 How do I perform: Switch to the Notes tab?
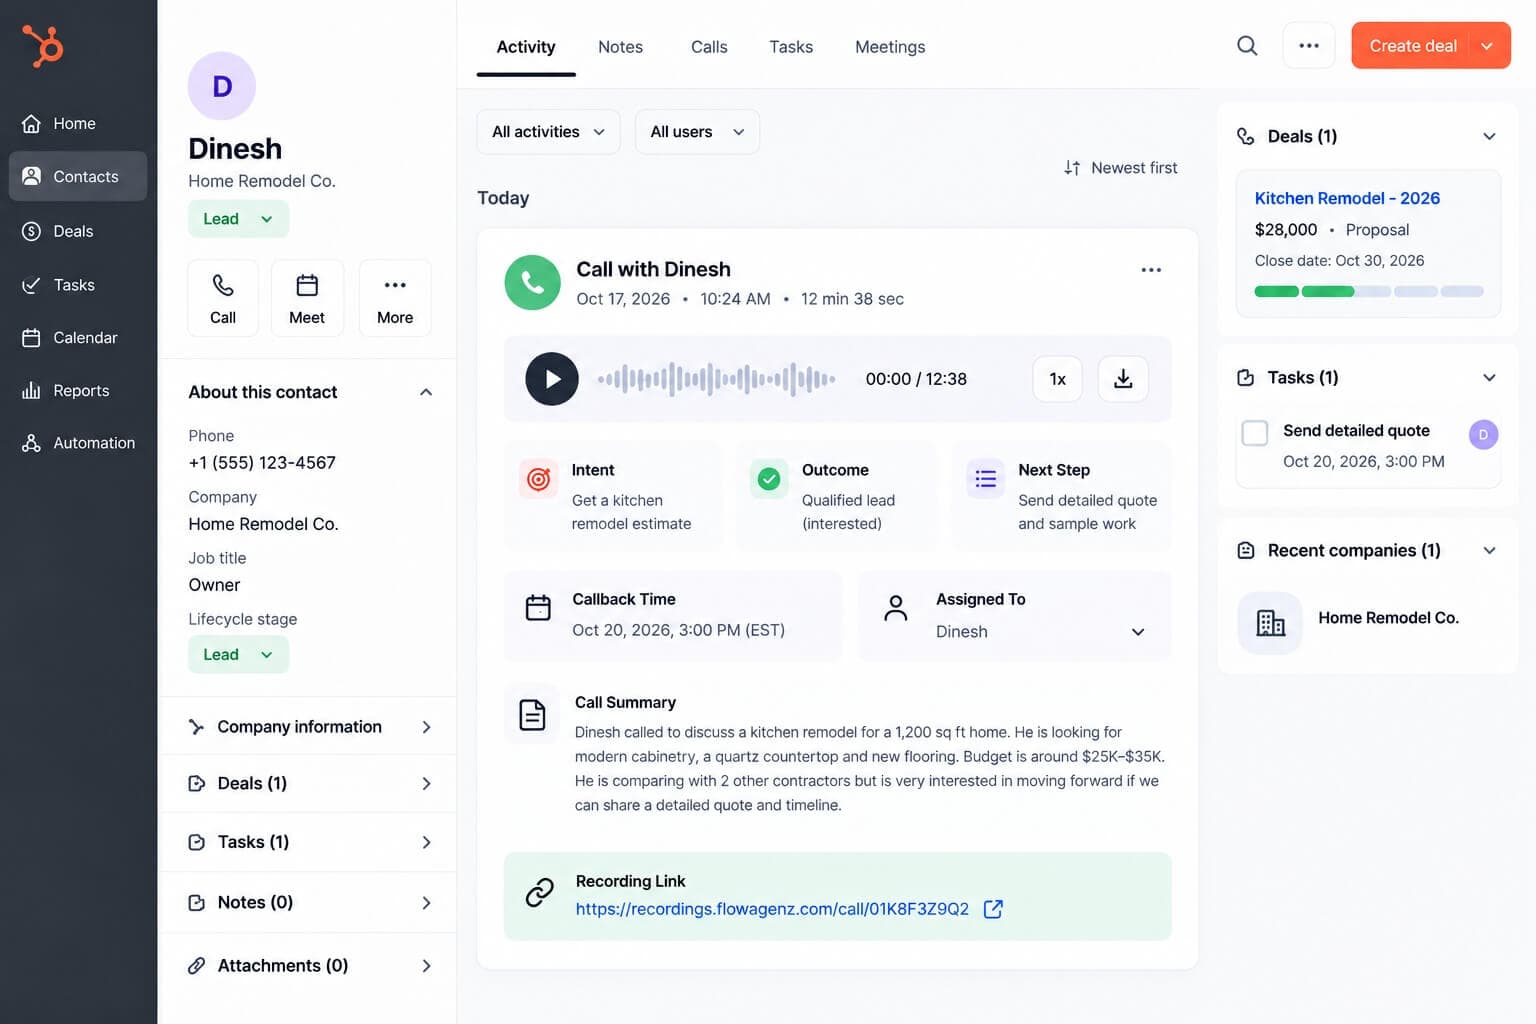point(620,47)
